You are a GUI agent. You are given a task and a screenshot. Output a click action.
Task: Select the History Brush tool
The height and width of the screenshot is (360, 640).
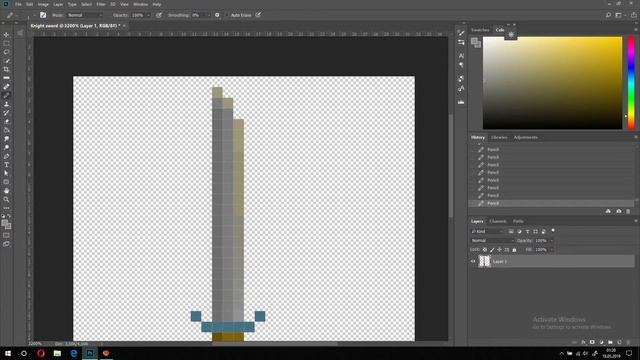pos(6,113)
